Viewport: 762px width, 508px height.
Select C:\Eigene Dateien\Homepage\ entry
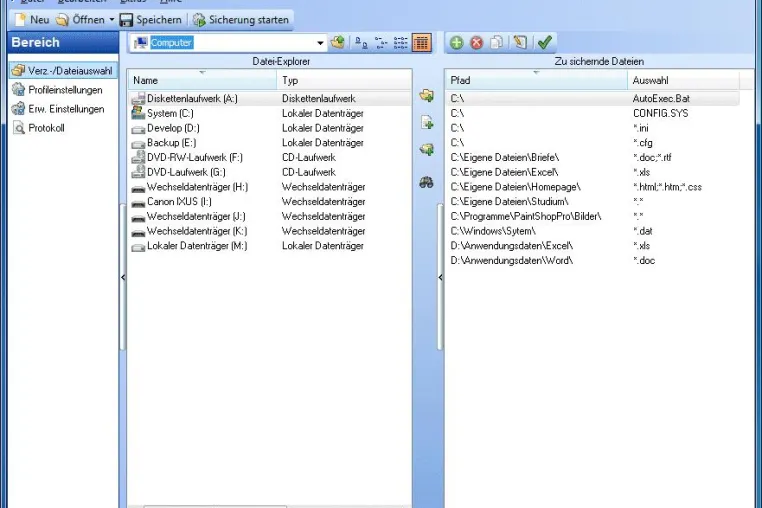pyautogui.click(x=593, y=187)
